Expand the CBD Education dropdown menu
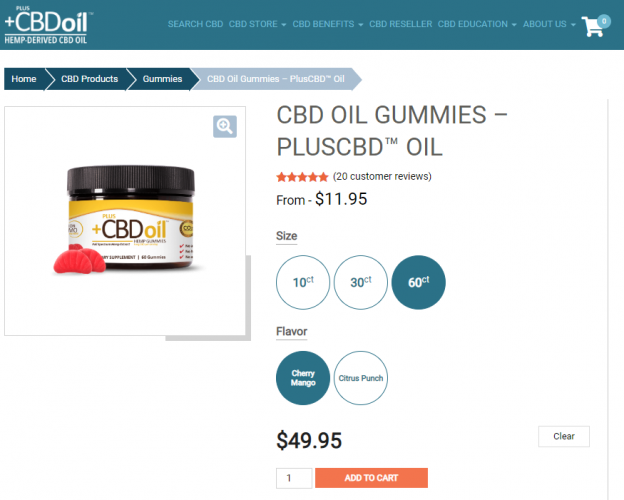Viewport: 624px width, 500px height. click(x=477, y=24)
